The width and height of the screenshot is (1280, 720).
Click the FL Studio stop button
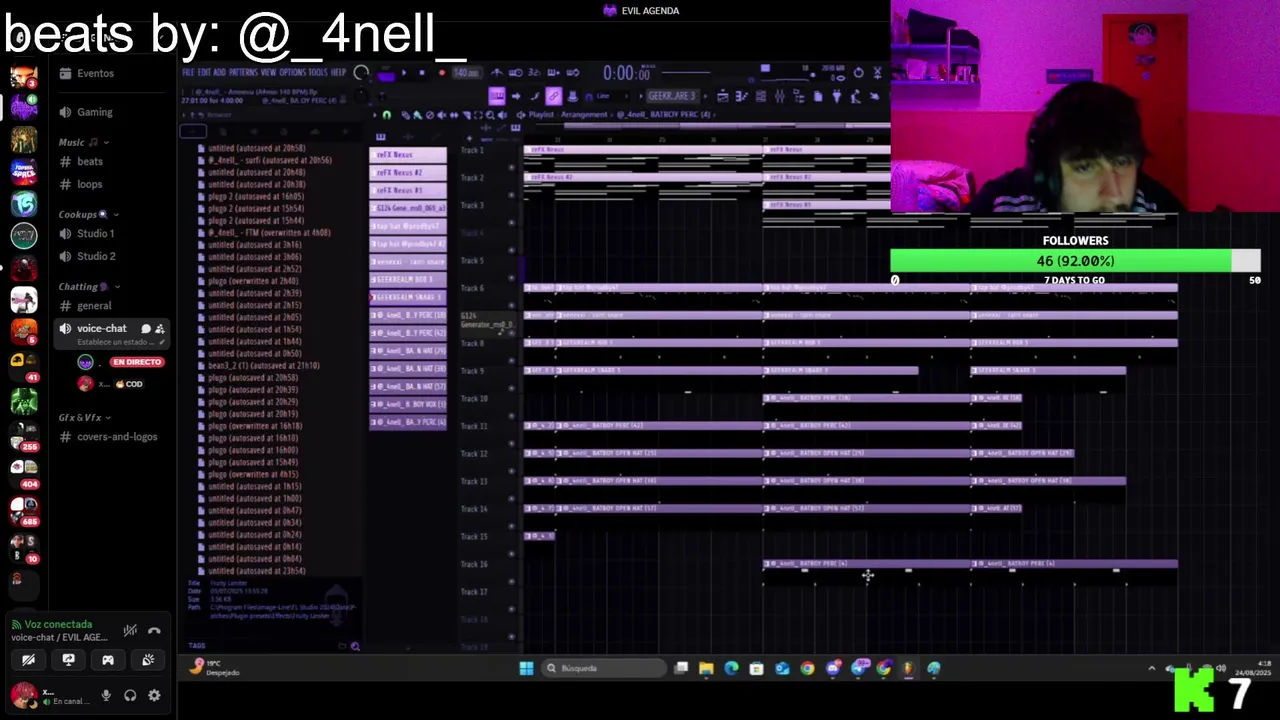coord(422,72)
